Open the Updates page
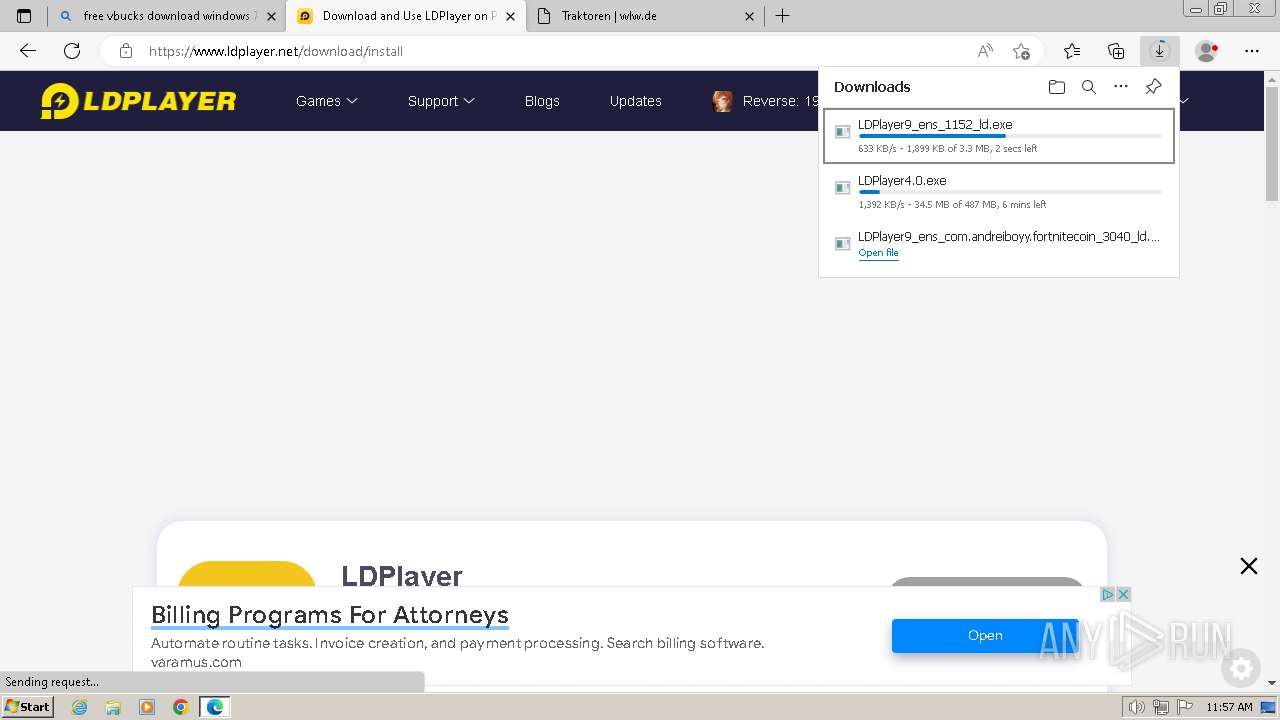This screenshot has height=720, width=1280. 636,101
